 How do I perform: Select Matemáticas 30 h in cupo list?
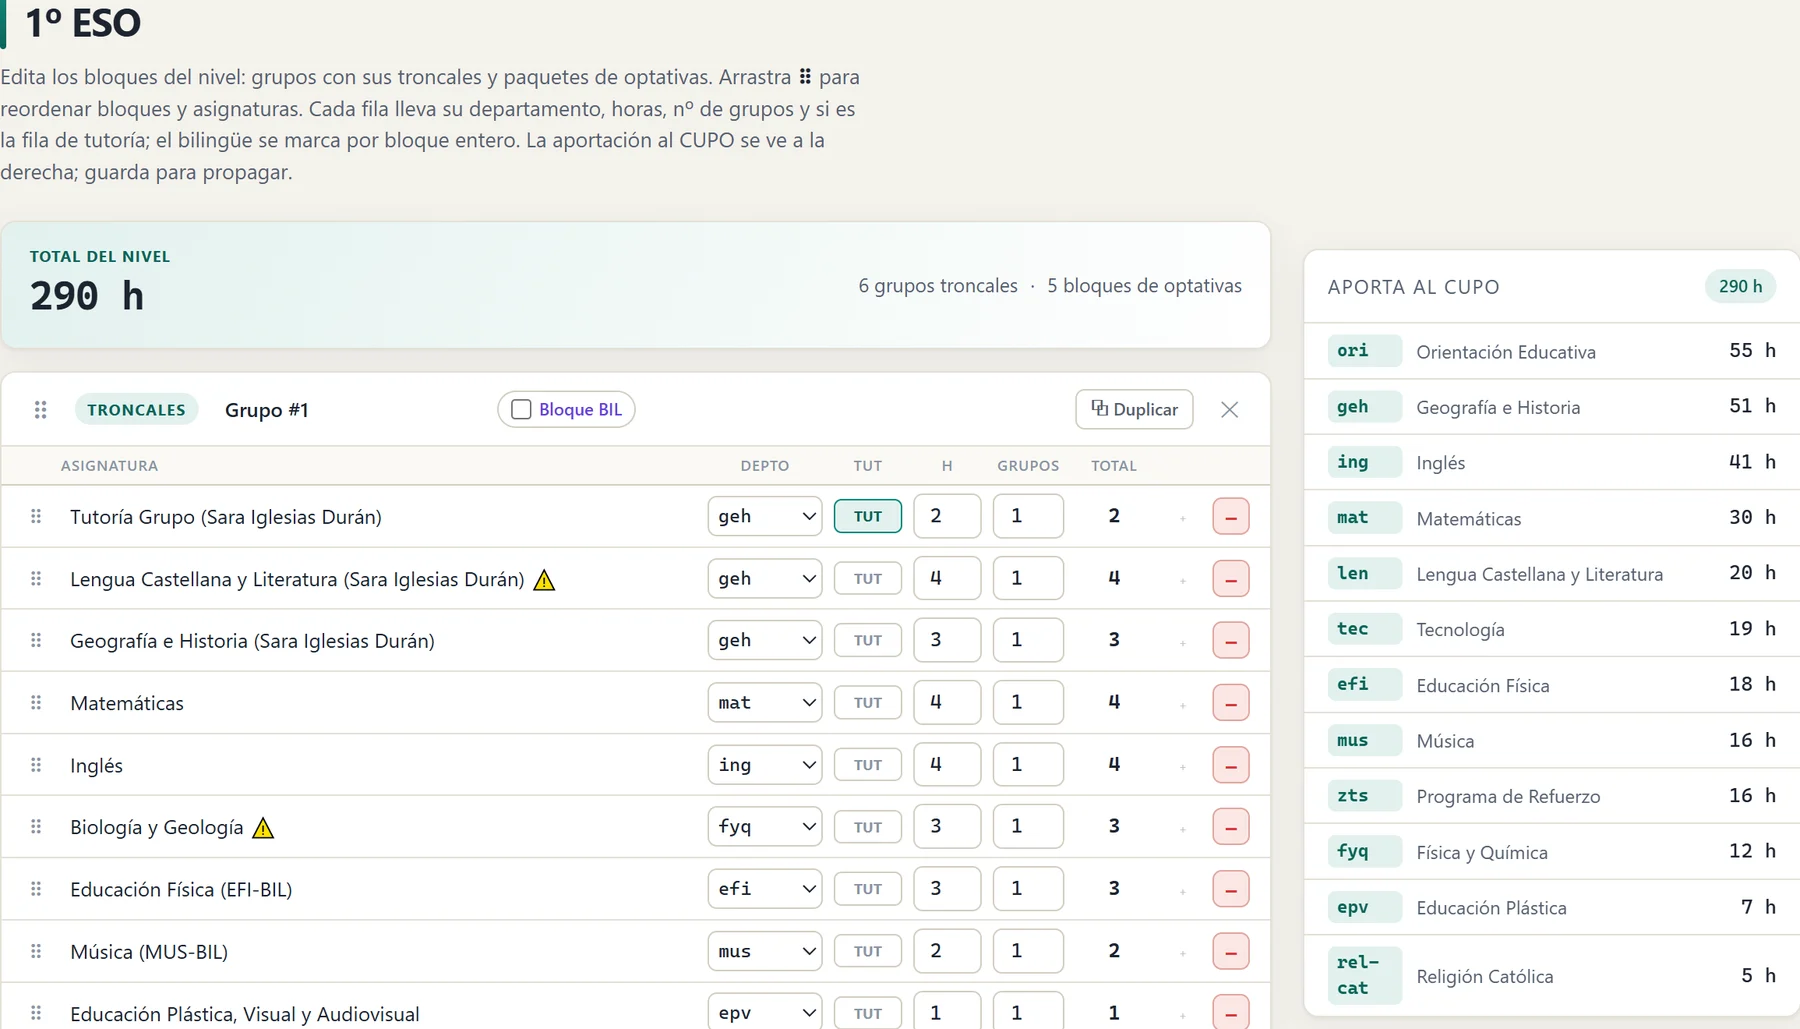tap(1552, 518)
